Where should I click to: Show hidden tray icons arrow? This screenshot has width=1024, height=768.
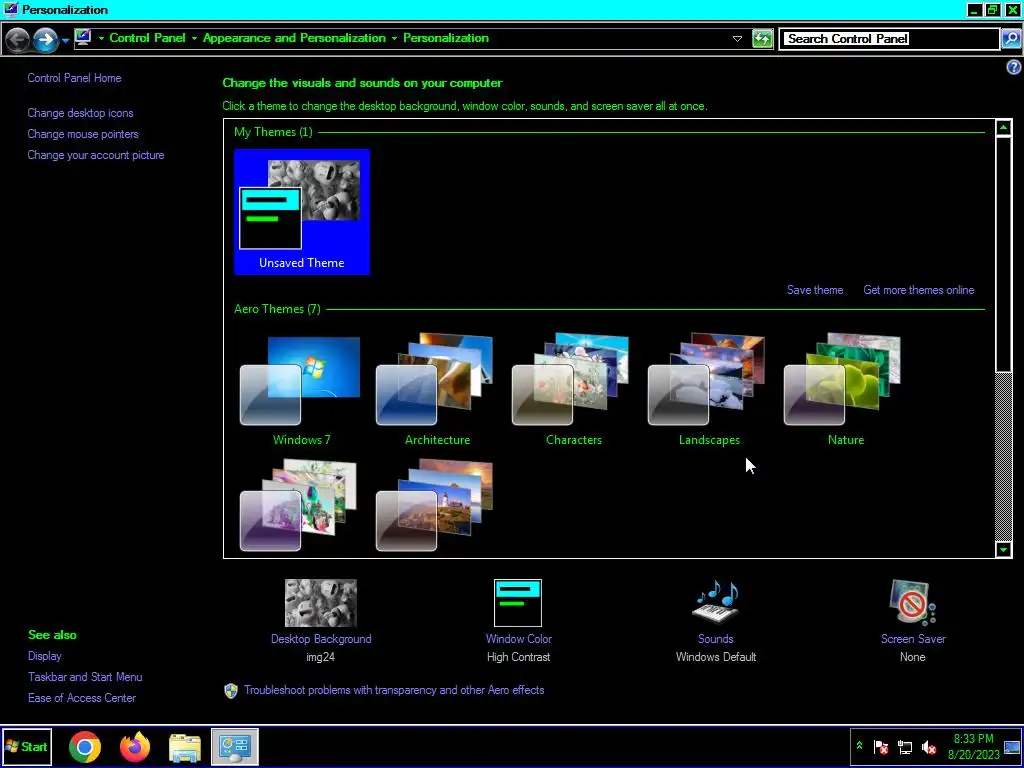(x=859, y=746)
